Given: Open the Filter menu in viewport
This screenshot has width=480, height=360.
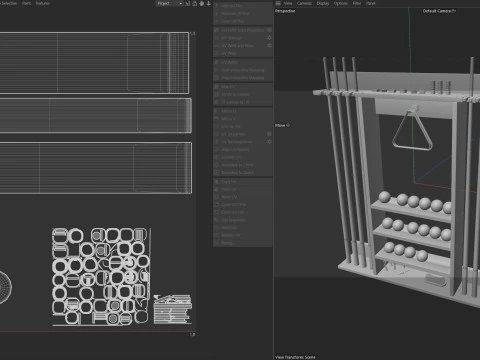Looking at the screenshot, I should pyautogui.click(x=357, y=3).
